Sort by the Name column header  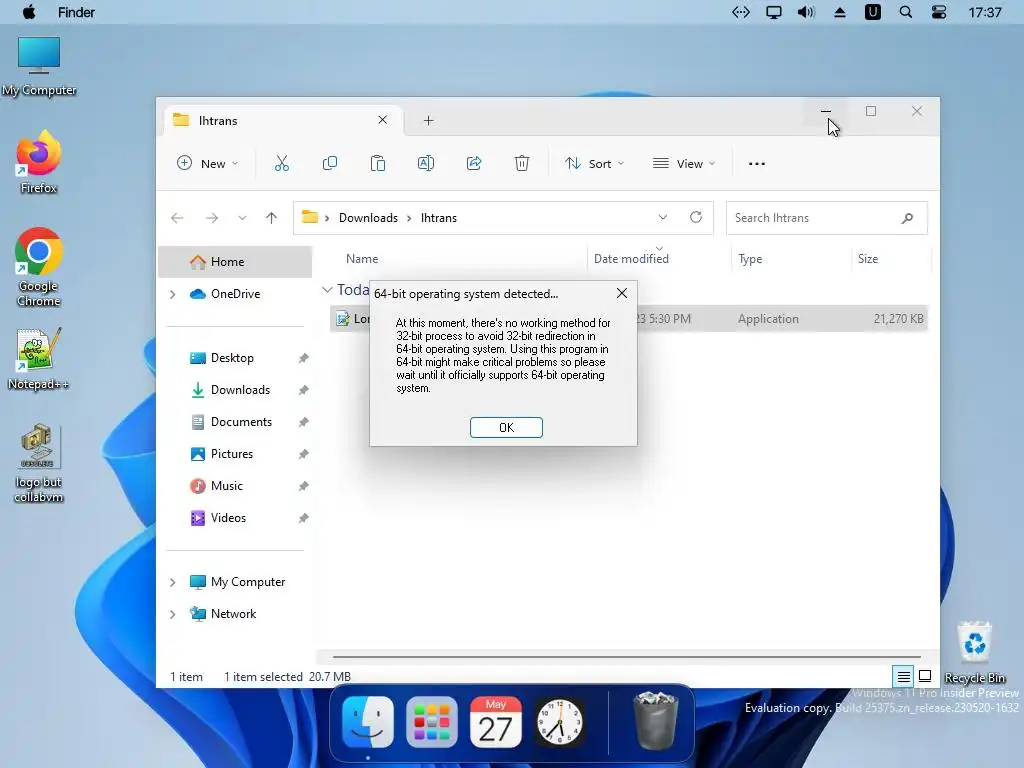point(362,259)
